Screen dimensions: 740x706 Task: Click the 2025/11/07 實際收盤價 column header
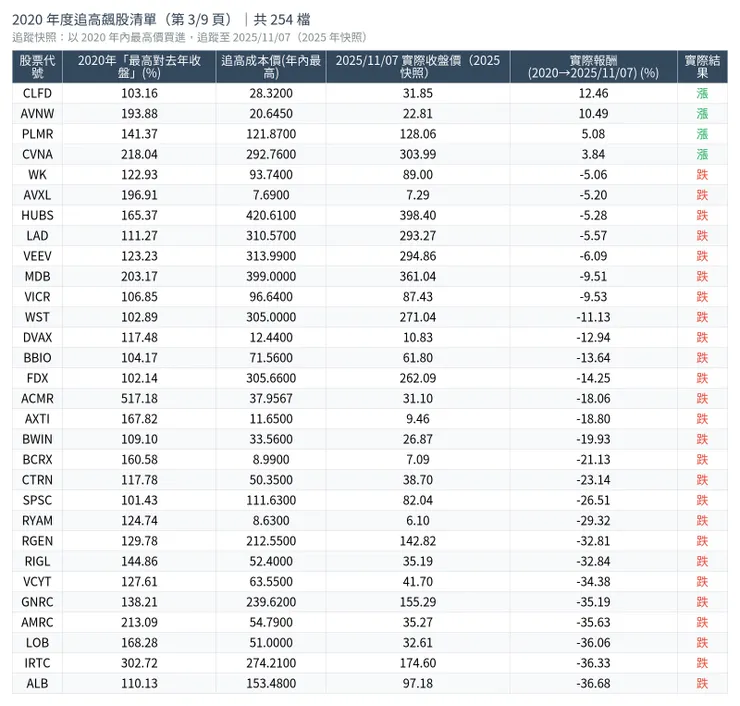coord(418,67)
